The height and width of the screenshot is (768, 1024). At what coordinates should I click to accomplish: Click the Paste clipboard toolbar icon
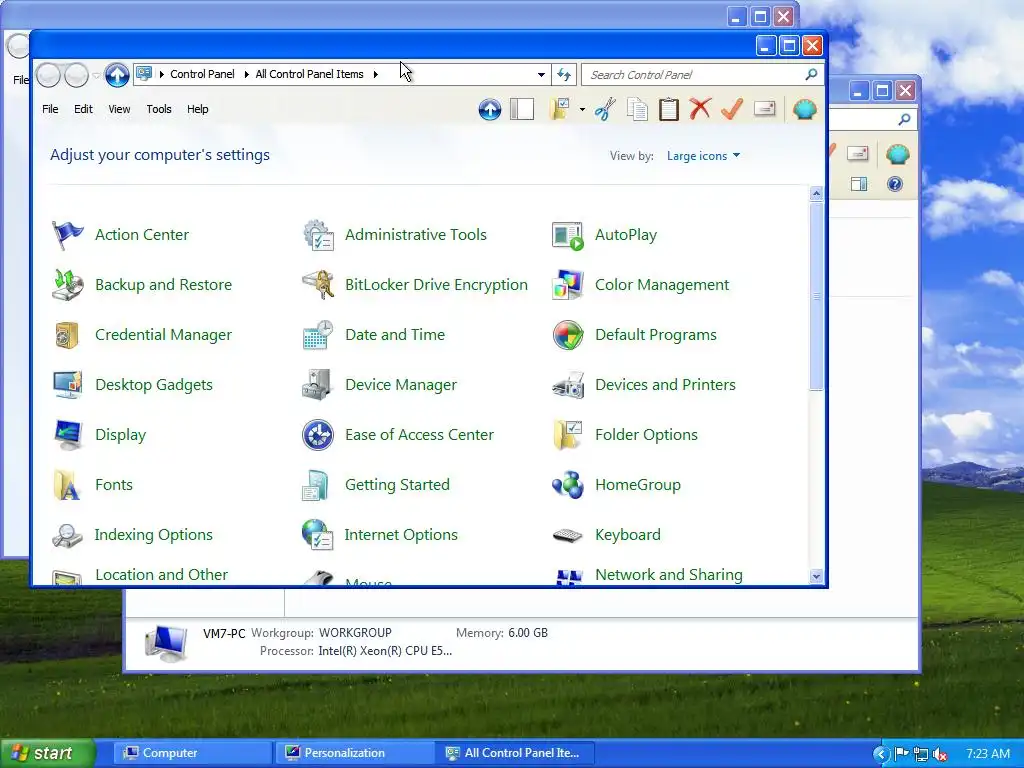point(669,109)
